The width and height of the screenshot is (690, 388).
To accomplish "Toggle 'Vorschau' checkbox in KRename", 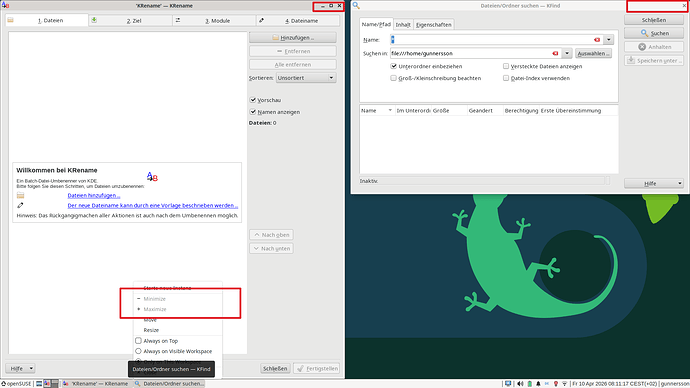I will coord(253,100).
